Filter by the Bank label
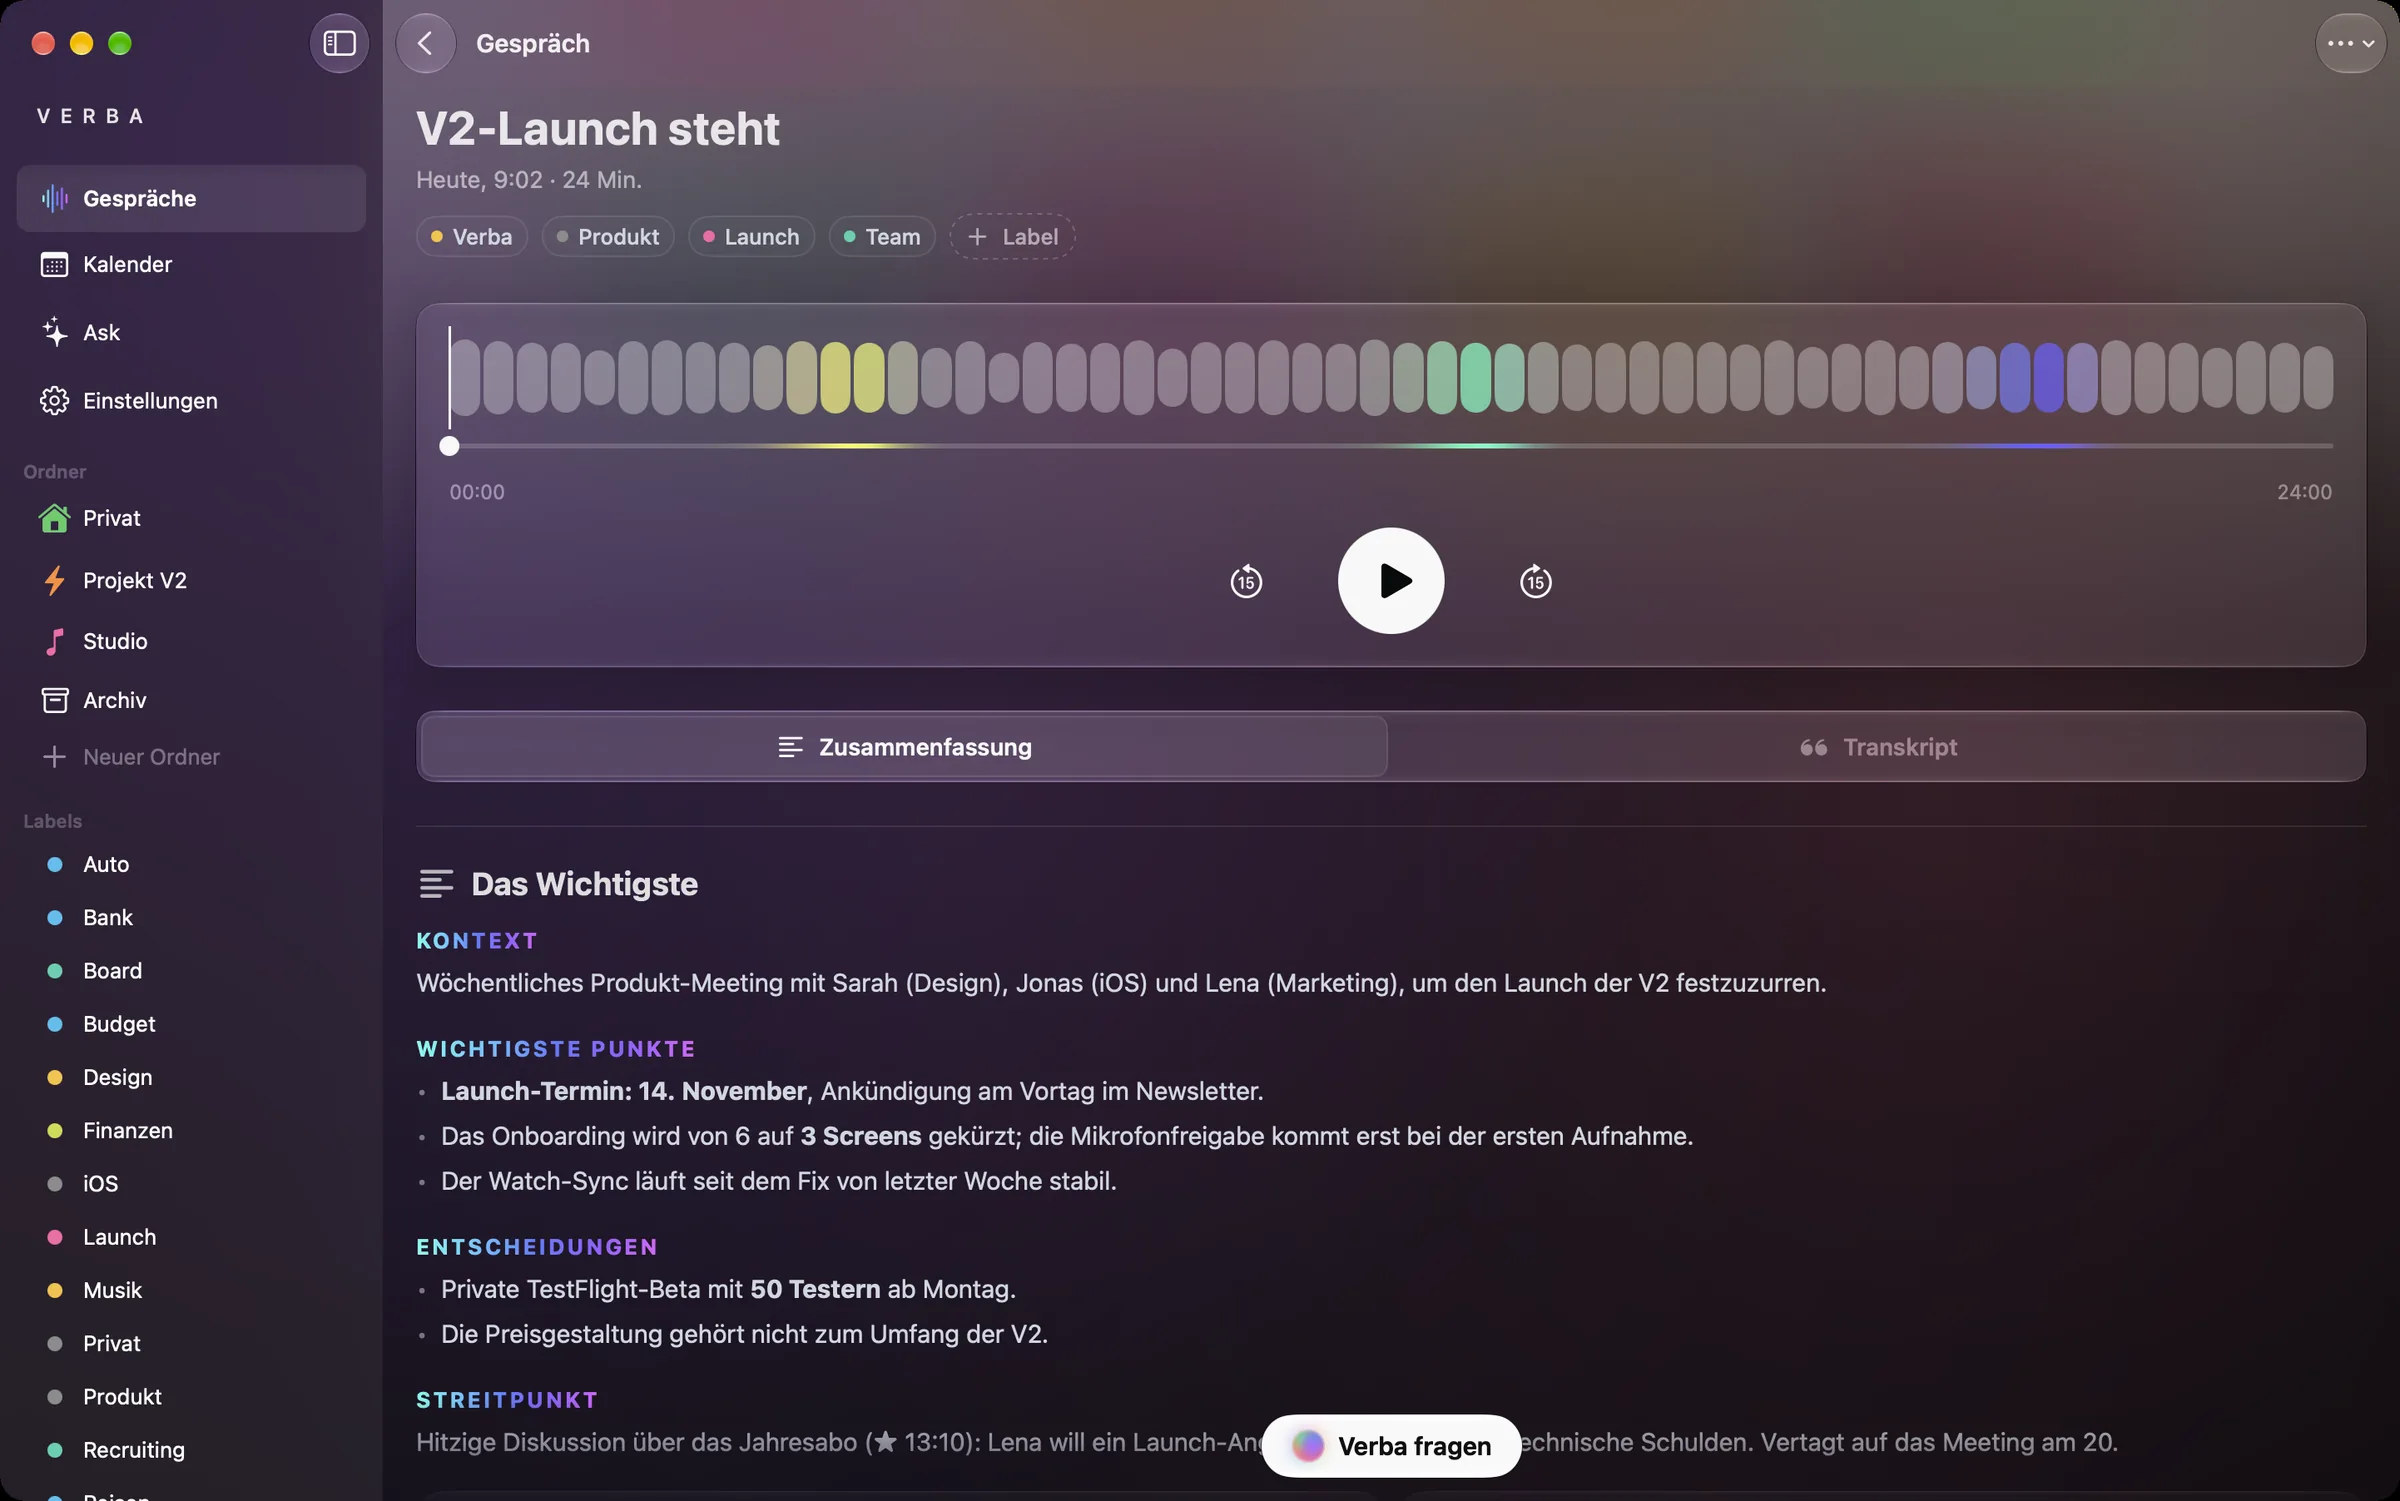 coord(191,917)
